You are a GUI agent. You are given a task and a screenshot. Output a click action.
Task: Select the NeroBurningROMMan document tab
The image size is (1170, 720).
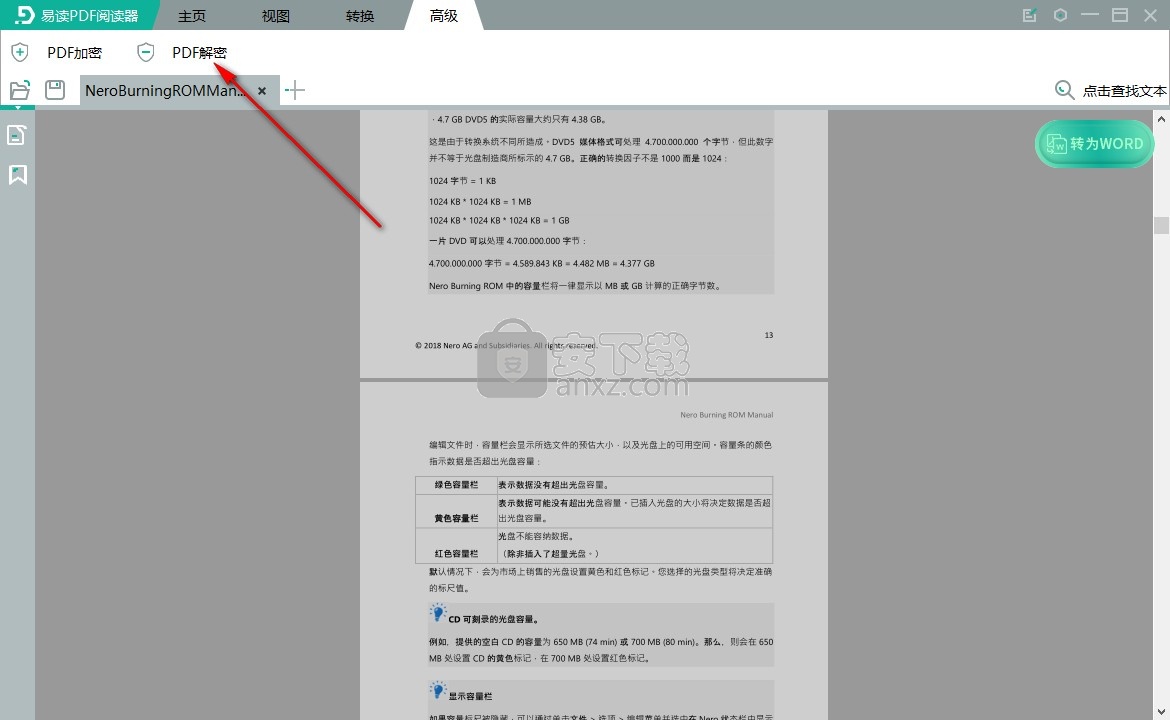point(166,90)
